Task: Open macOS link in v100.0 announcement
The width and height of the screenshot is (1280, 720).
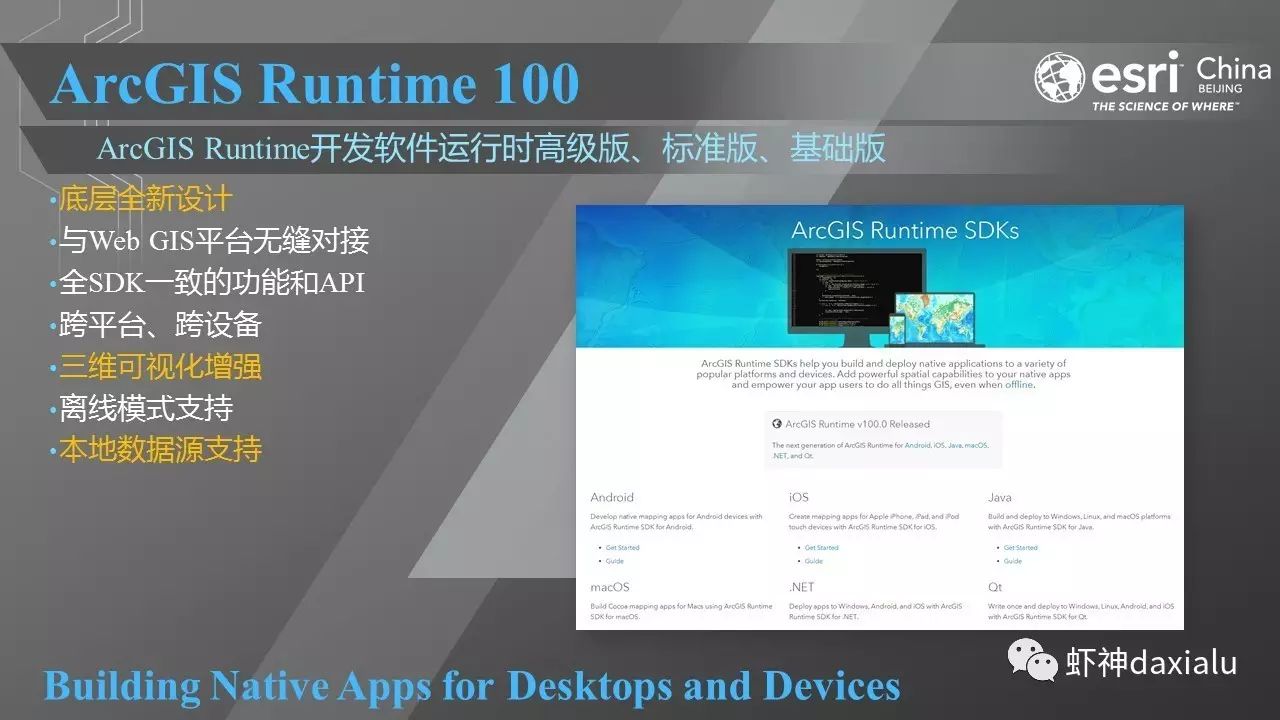Action: pos(977,445)
